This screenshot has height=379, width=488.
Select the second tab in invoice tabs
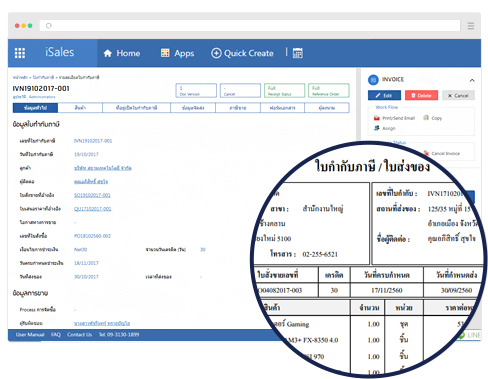point(80,108)
